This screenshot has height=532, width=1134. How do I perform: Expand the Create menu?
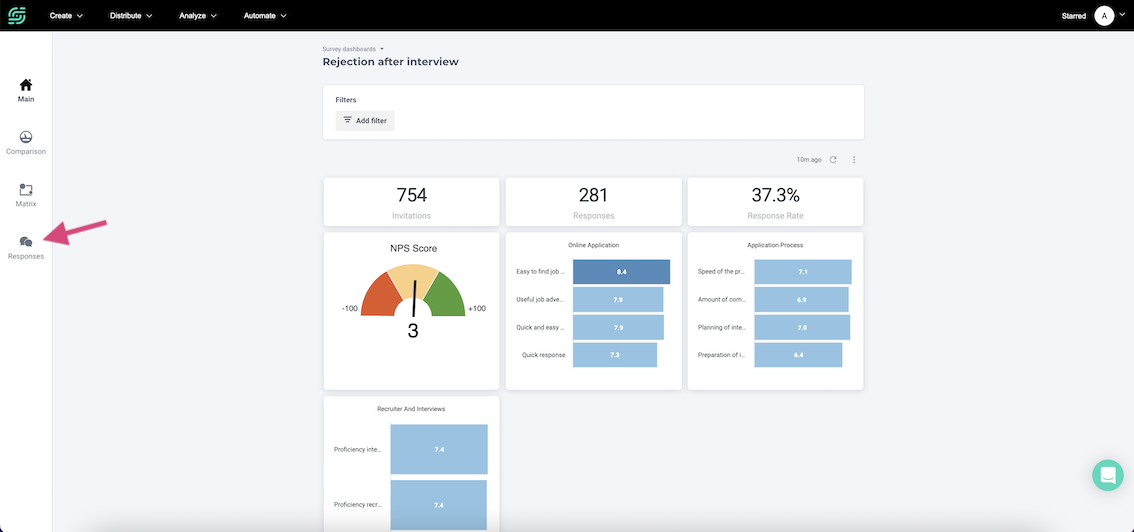pos(67,15)
